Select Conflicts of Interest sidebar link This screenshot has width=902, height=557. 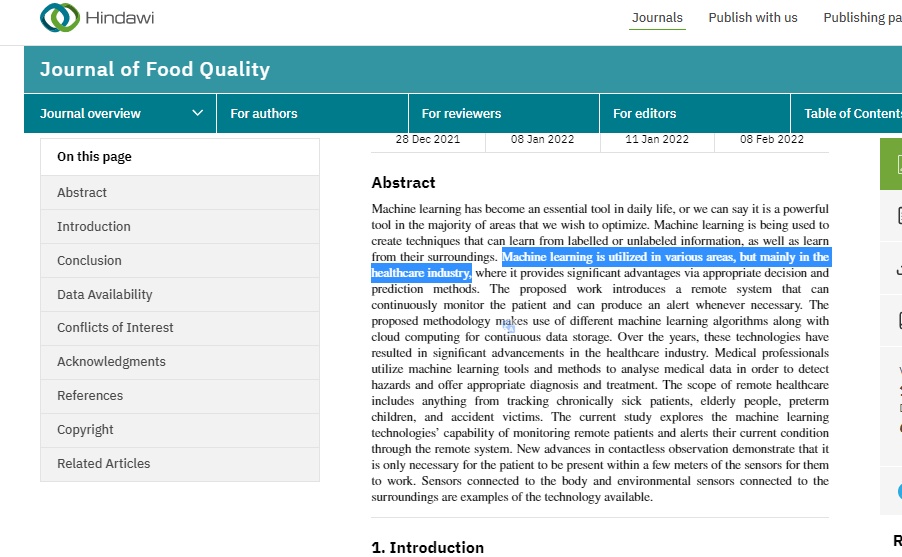(115, 327)
